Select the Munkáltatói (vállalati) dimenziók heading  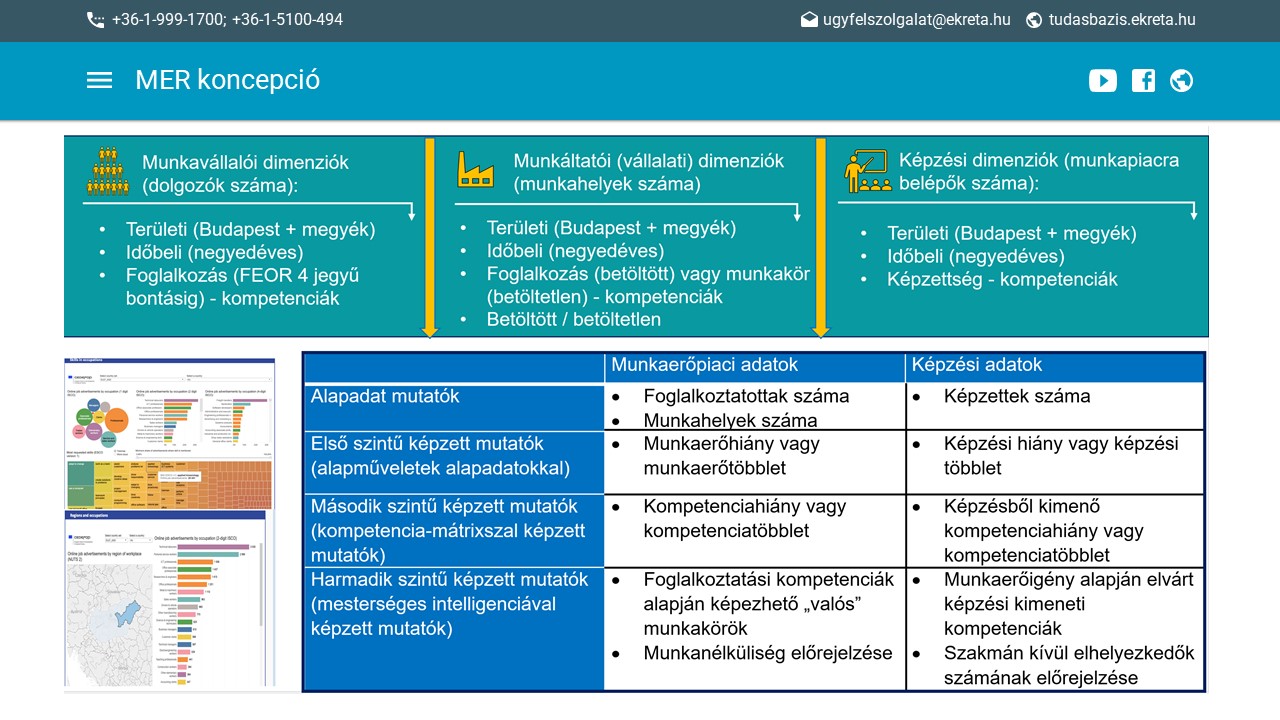tap(649, 172)
